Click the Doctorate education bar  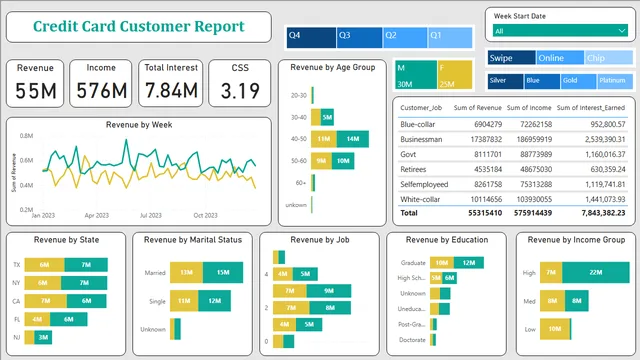tap(433, 340)
